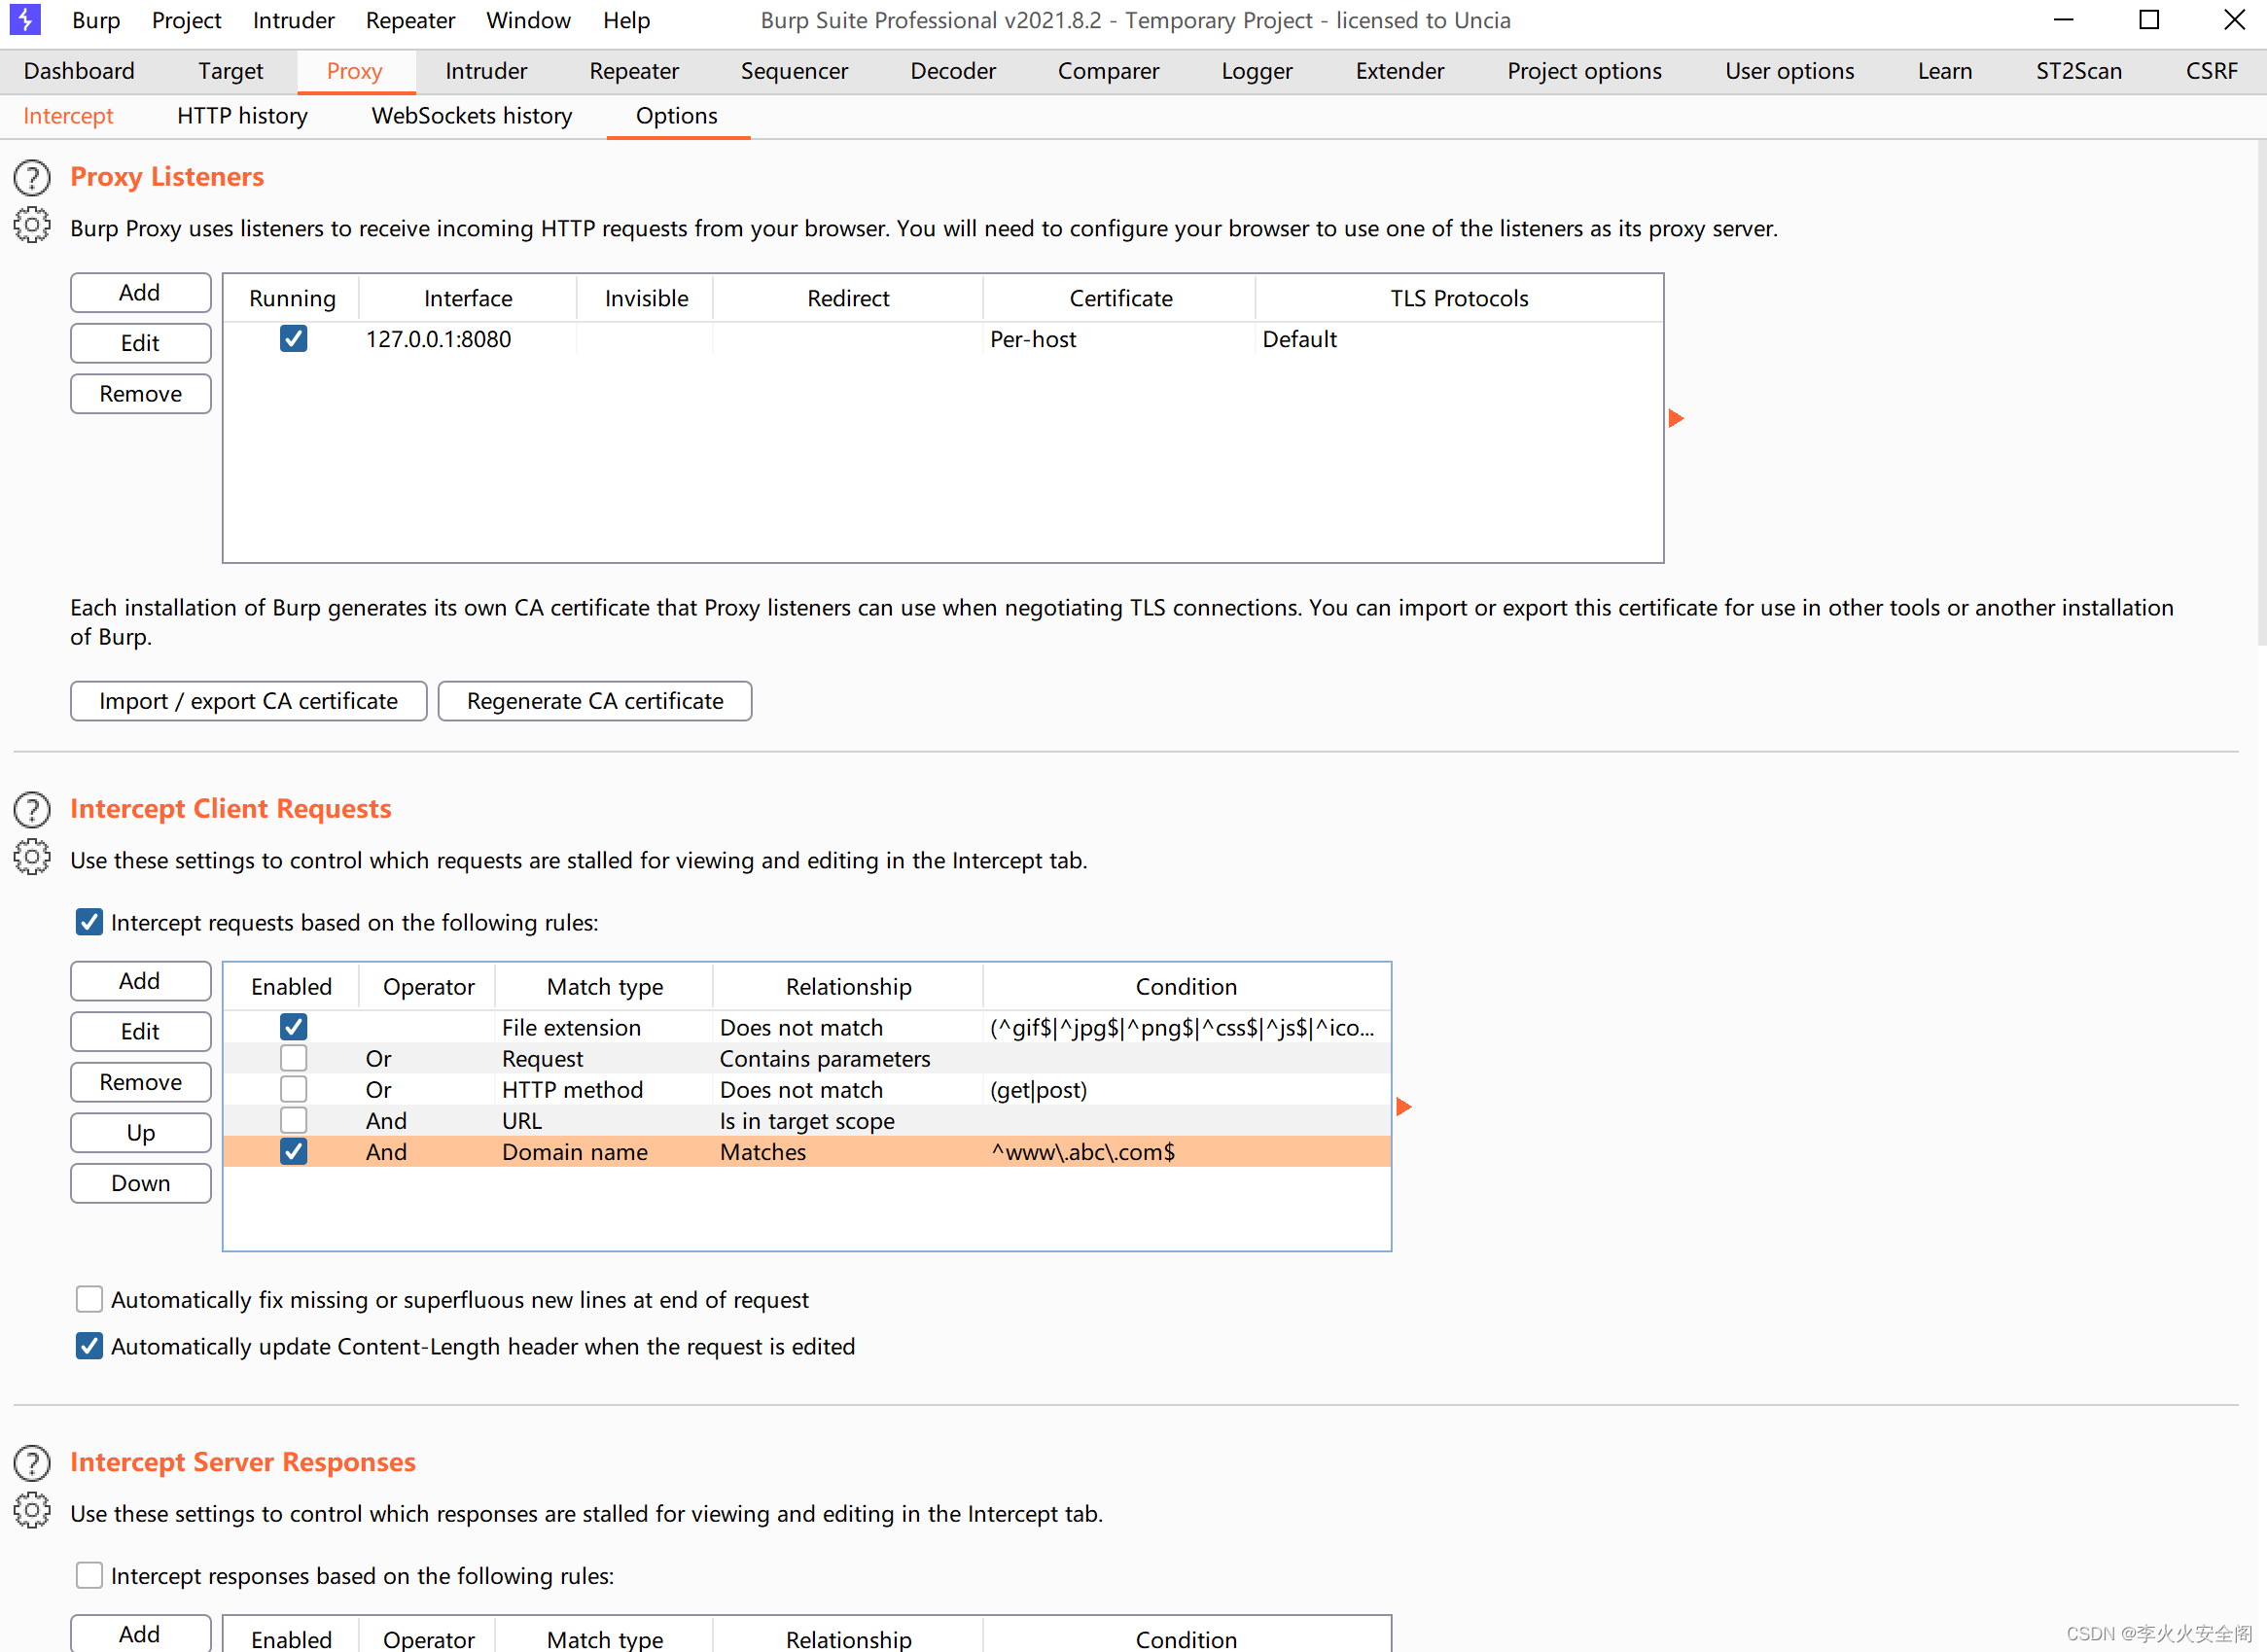Select the ^www\.abc\.com$ condition cell
This screenshot has width=2267, height=1652.
pos(1187,1152)
